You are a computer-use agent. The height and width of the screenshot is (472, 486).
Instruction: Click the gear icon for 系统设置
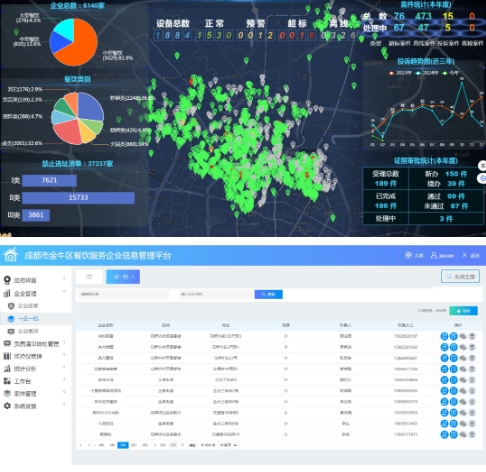[7, 406]
